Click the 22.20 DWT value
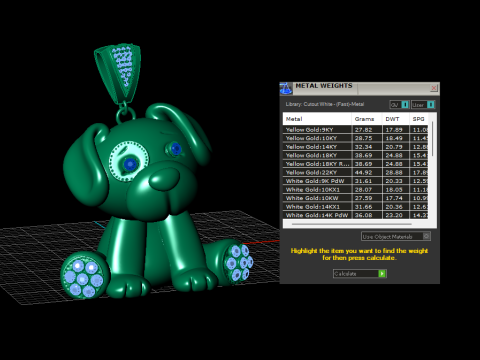Image resolution: width=480 pixels, height=360 pixels. 394,215
